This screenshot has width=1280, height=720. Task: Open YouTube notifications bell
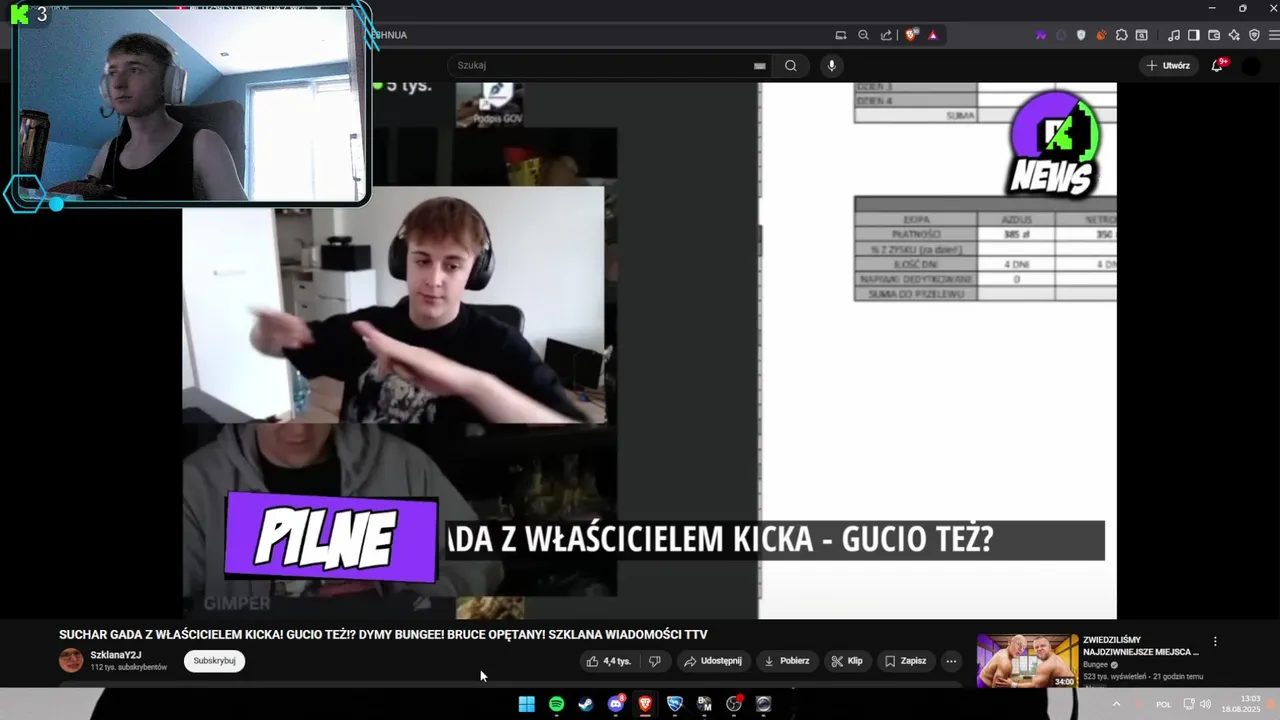click(x=1217, y=66)
